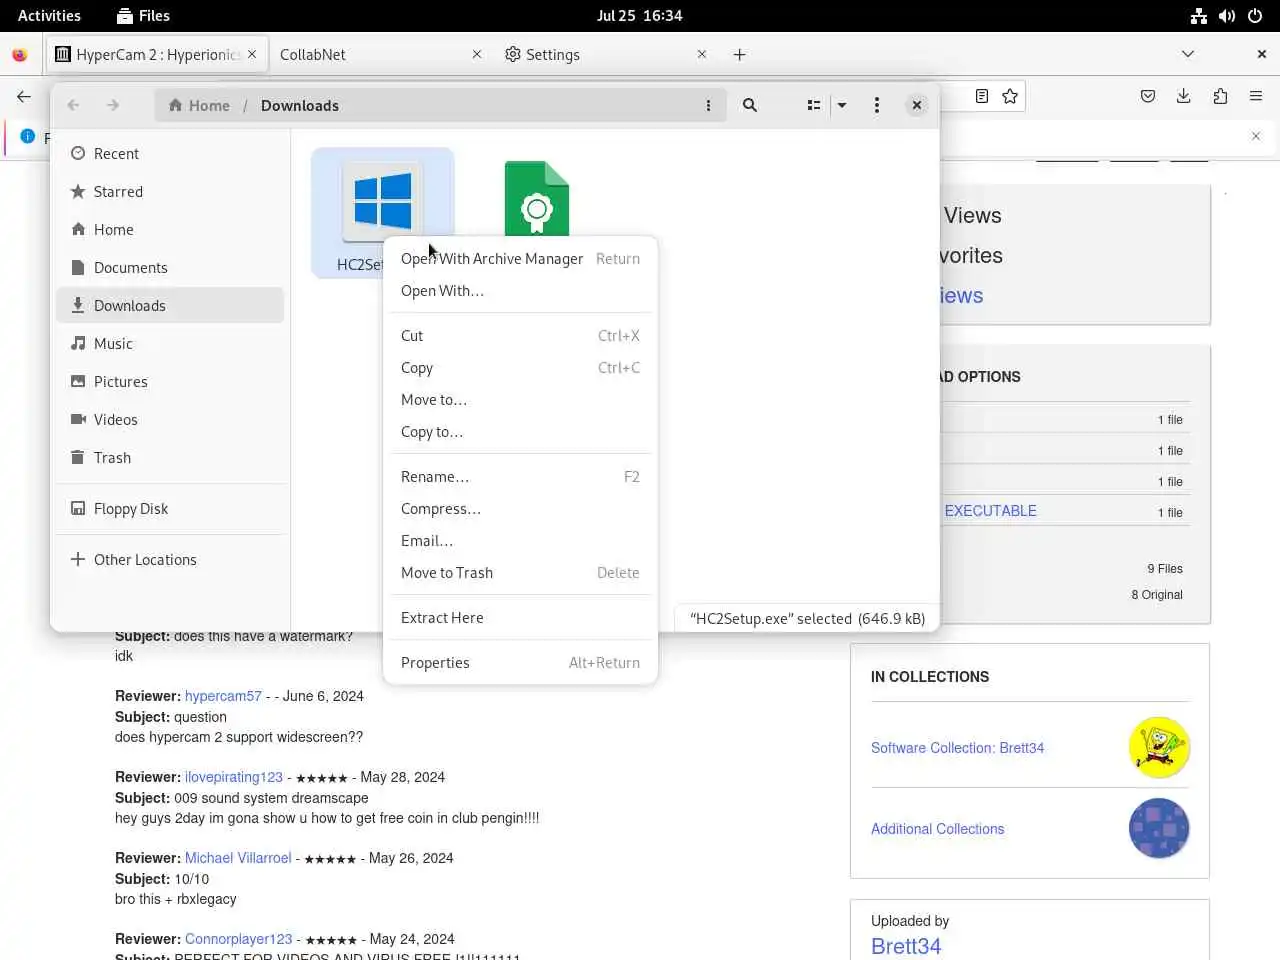Click the ilovepirating123 reviewer link
The width and height of the screenshot is (1280, 960).
(234, 777)
